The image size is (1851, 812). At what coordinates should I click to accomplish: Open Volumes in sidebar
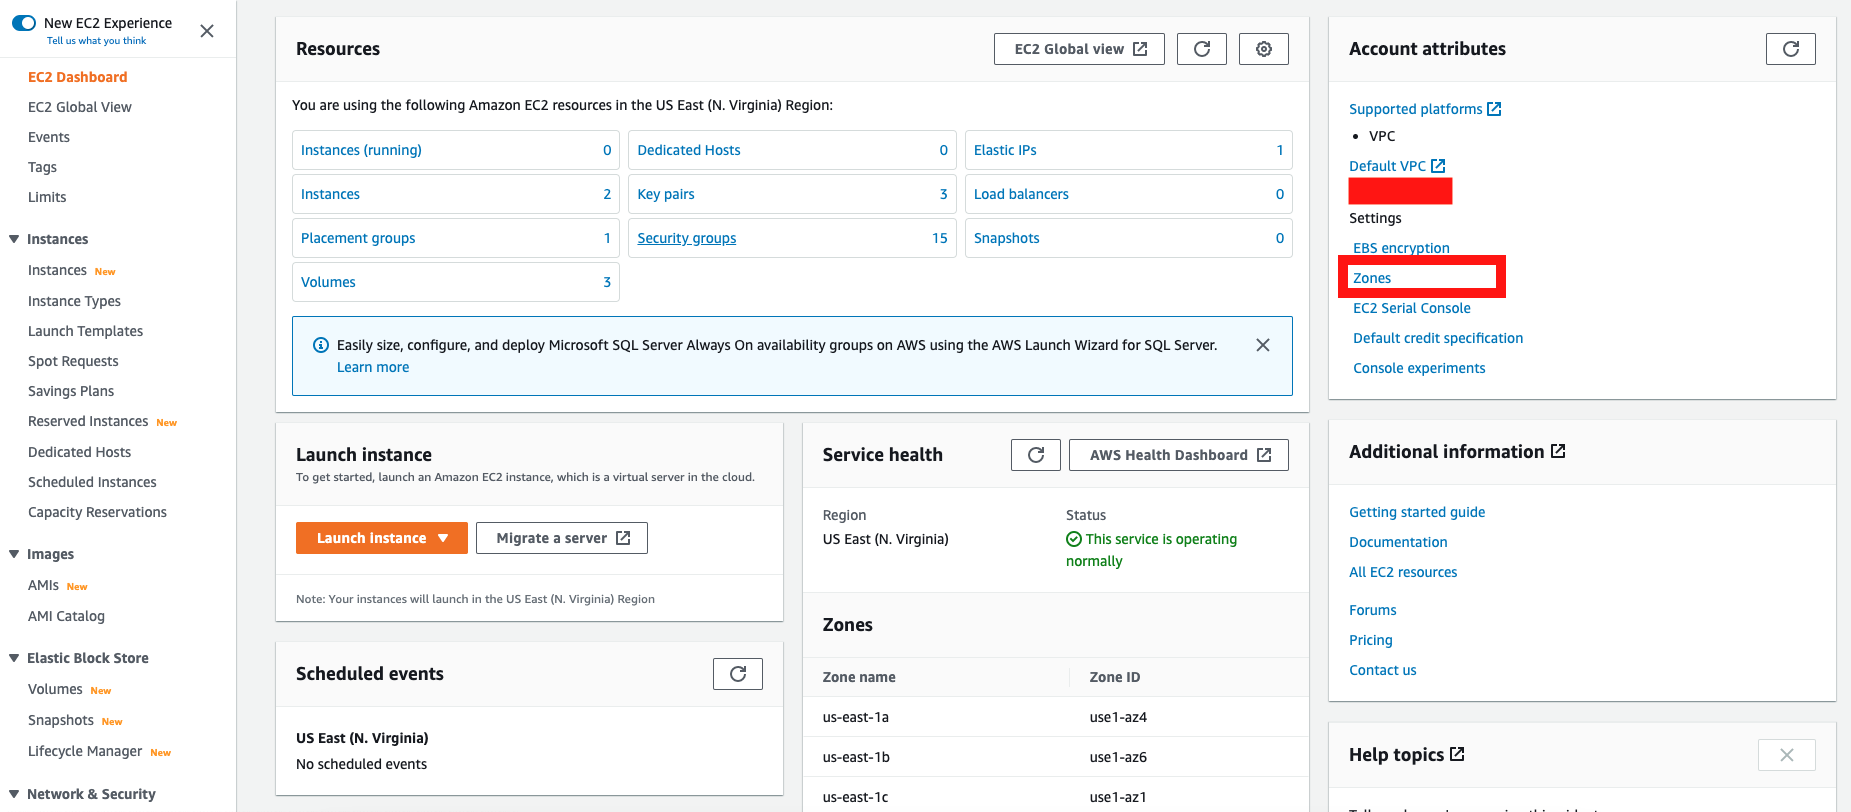[55, 689]
